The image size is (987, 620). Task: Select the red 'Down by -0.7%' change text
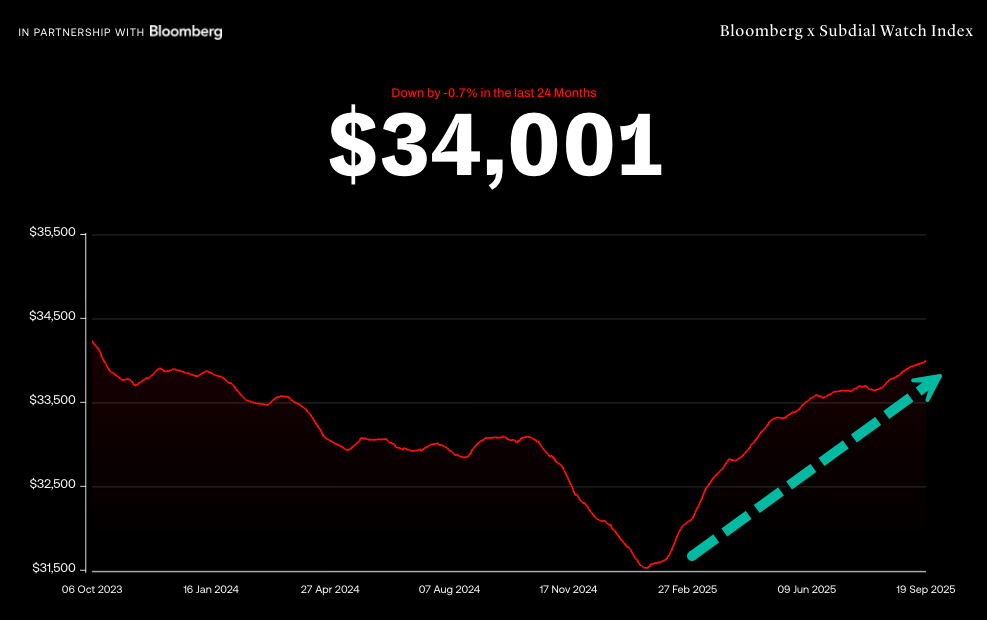(493, 93)
